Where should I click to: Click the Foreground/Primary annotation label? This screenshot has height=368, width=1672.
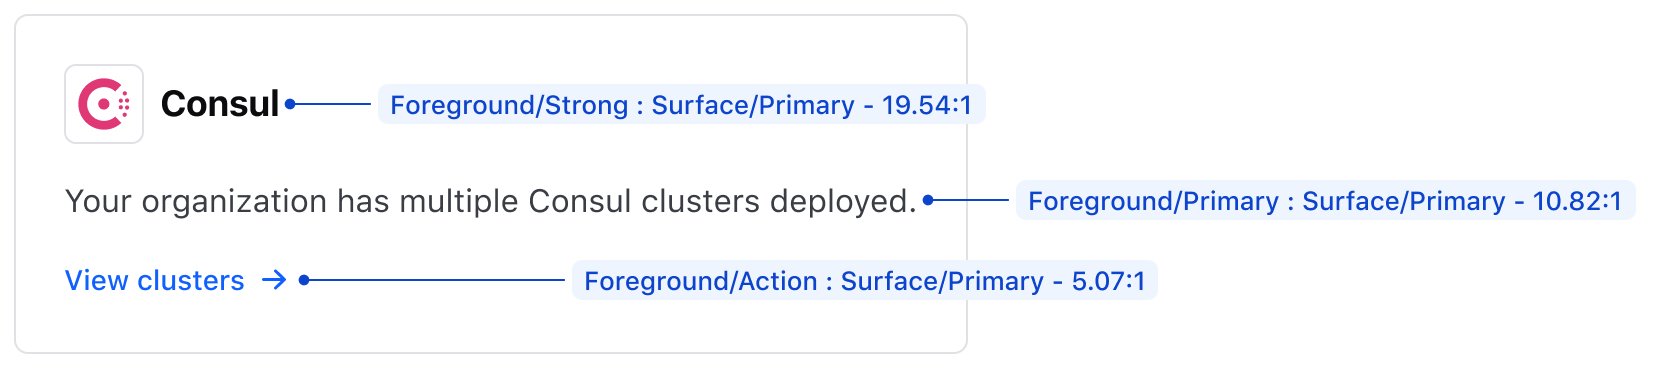click(1325, 200)
